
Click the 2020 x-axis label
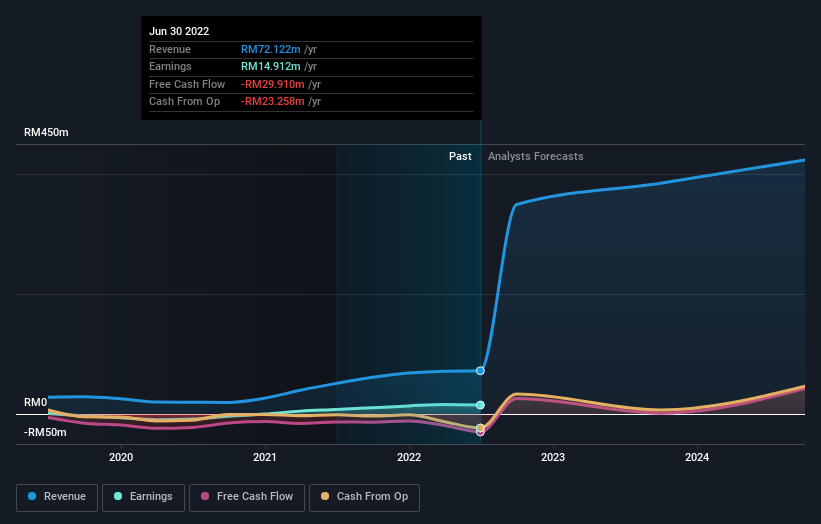click(x=121, y=457)
